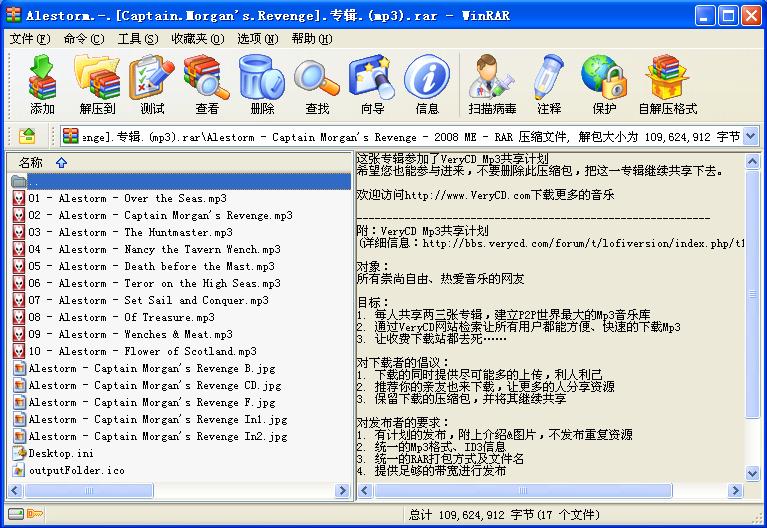
Task: Click the key password icon in status bar
Action: tap(35, 514)
